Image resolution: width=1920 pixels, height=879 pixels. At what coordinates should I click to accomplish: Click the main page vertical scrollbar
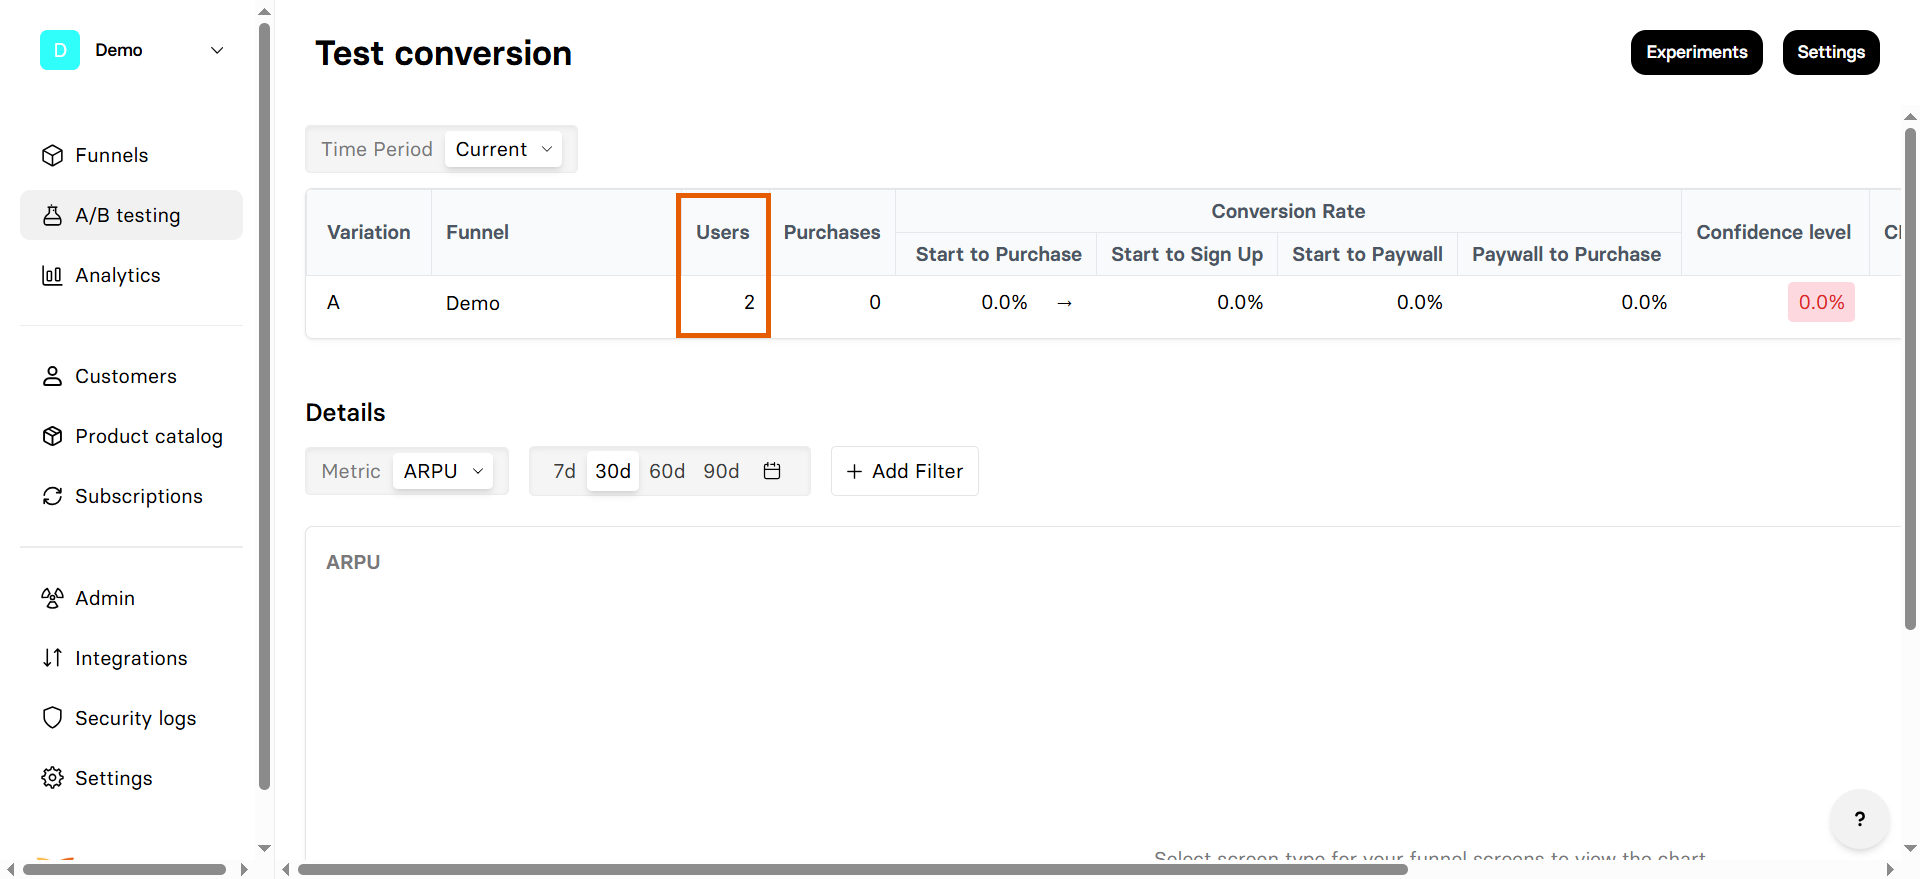[x=1910, y=378]
